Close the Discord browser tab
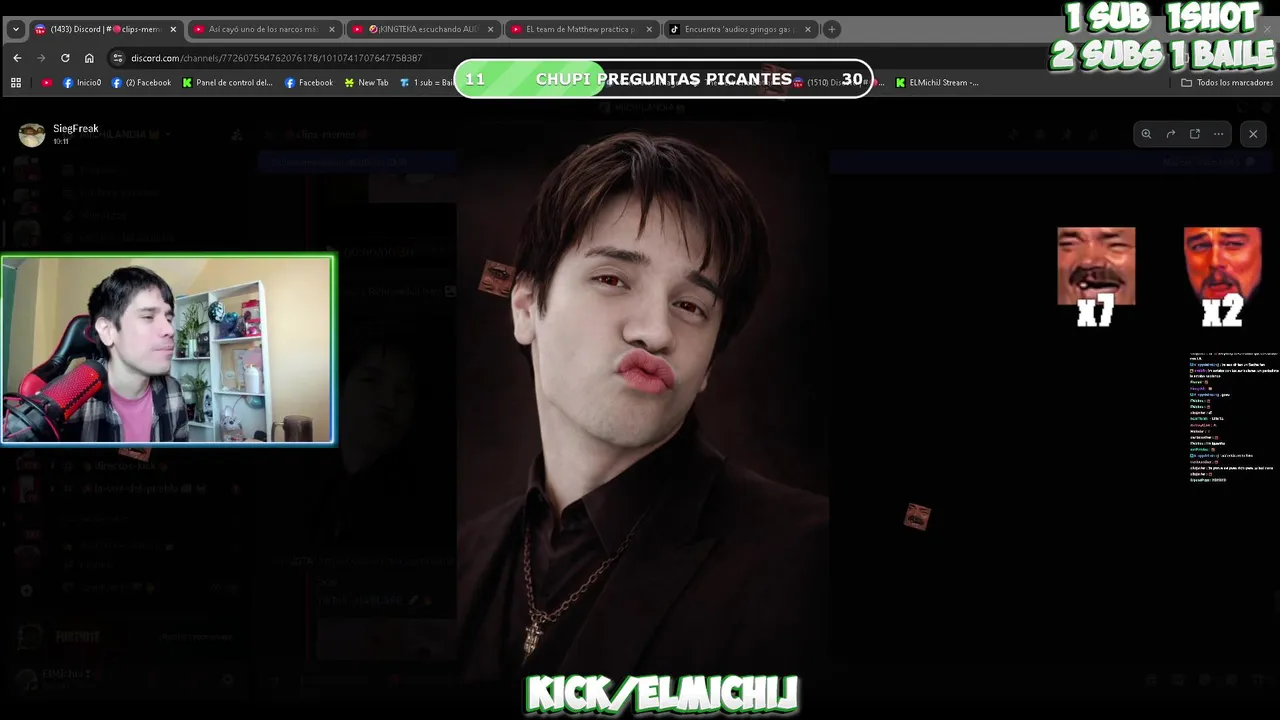1280x720 pixels. [173, 29]
